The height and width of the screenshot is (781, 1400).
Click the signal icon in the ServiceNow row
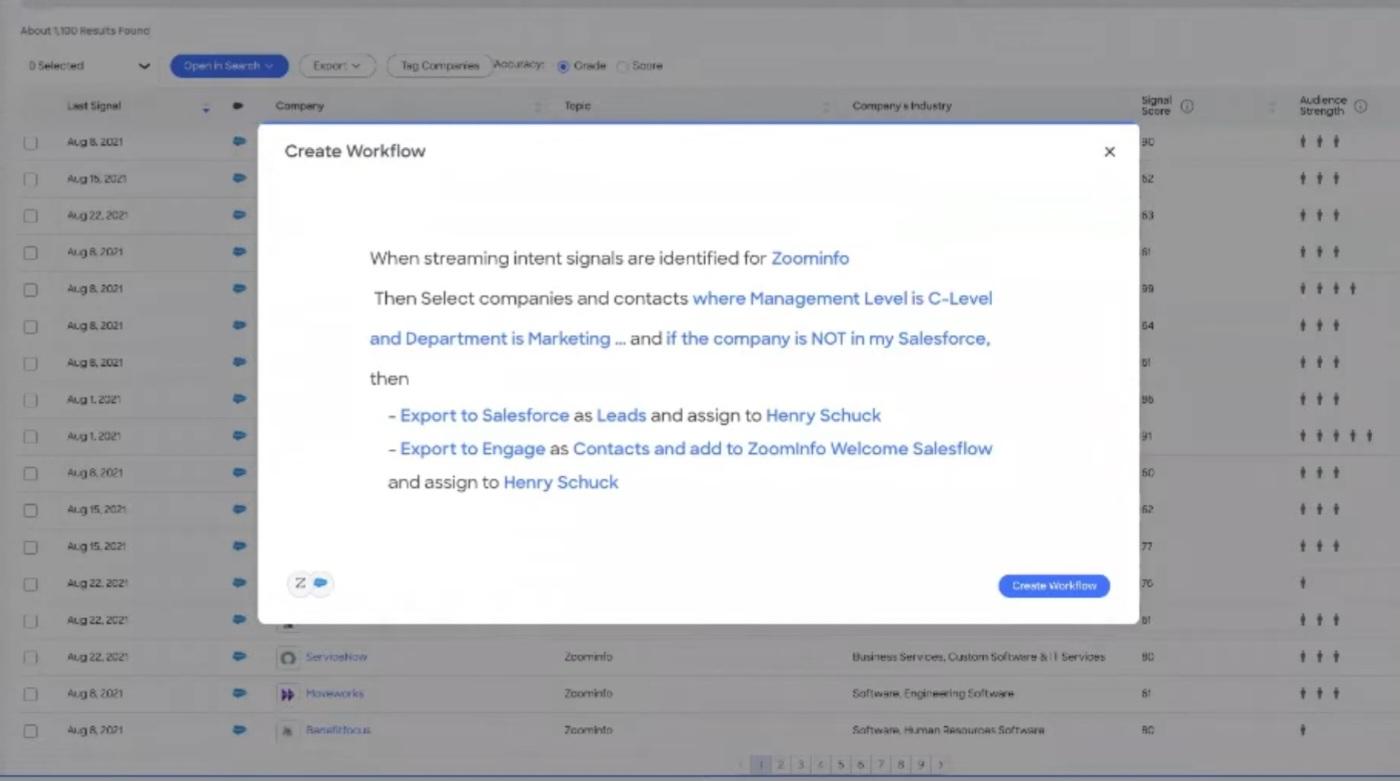coord(239,657)
